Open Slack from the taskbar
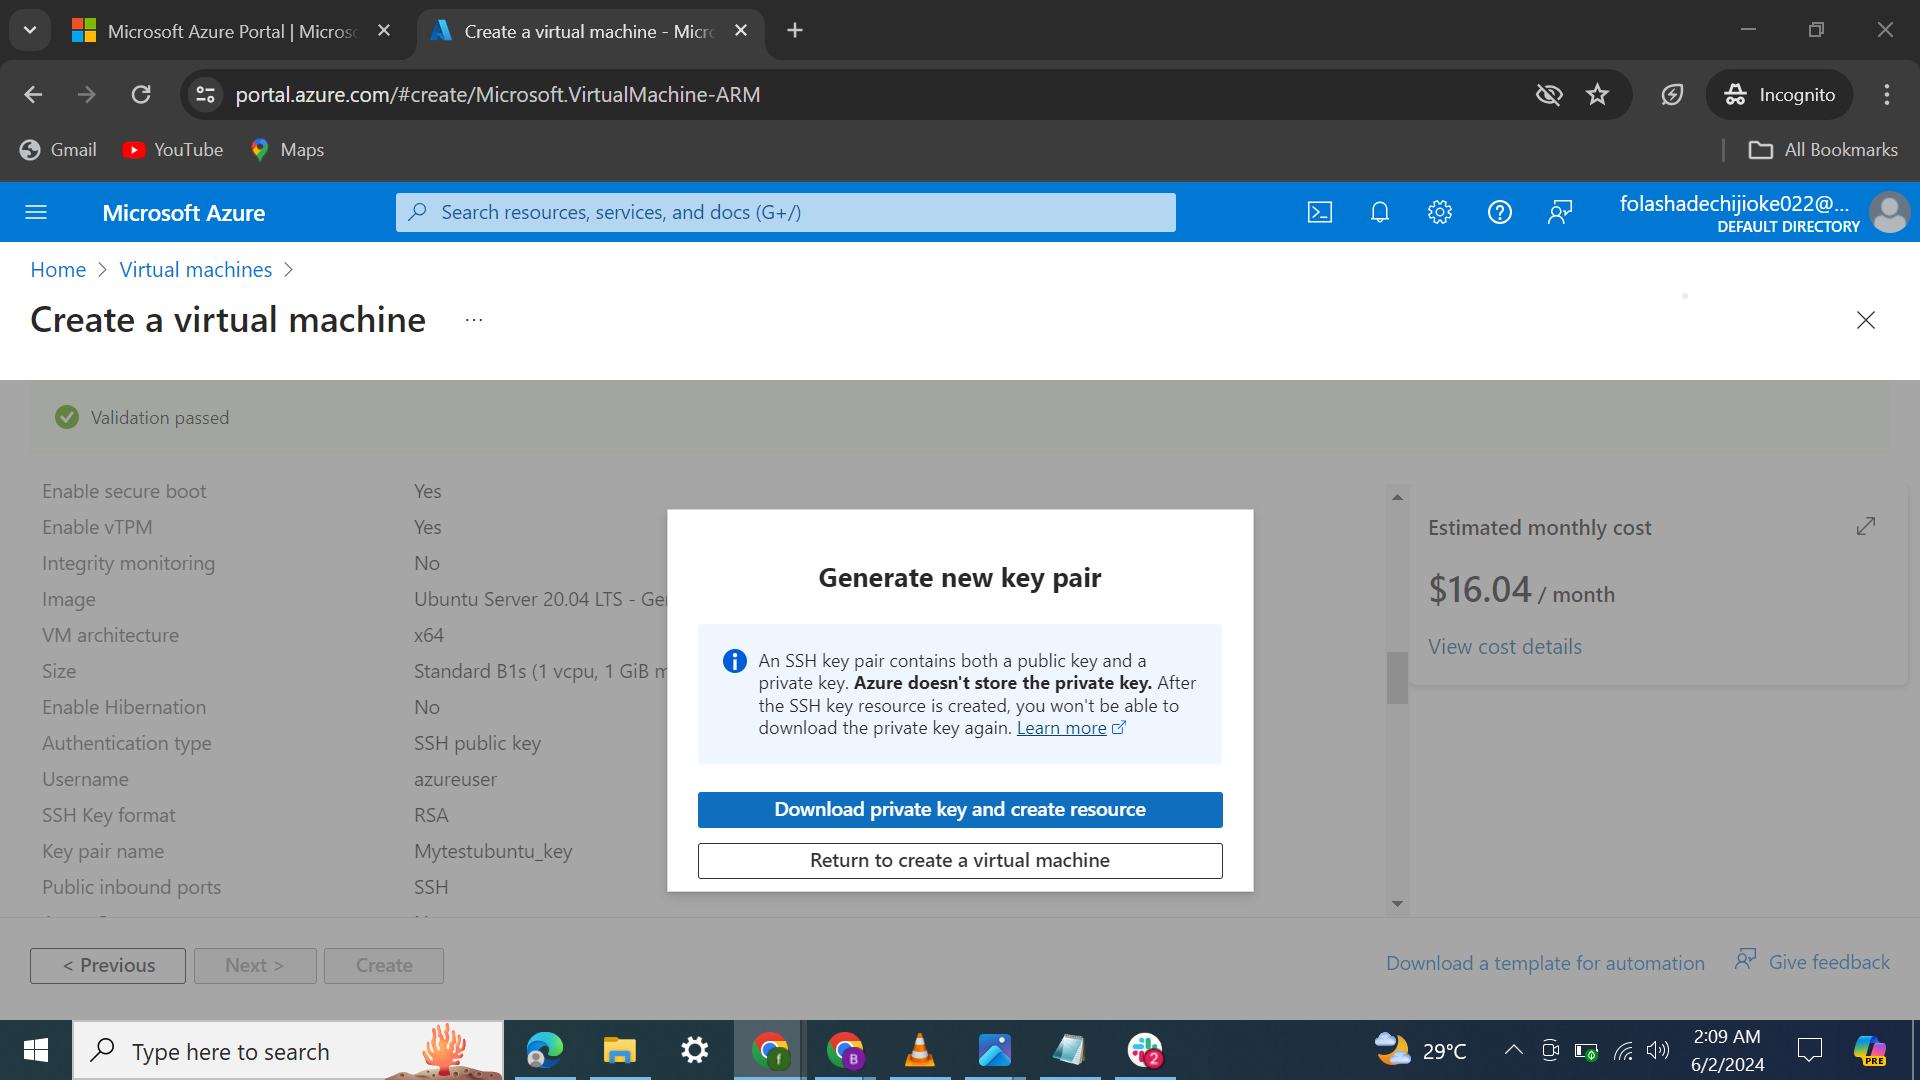Viewport: 1920px width, 1080px height. [1145, 1050]
